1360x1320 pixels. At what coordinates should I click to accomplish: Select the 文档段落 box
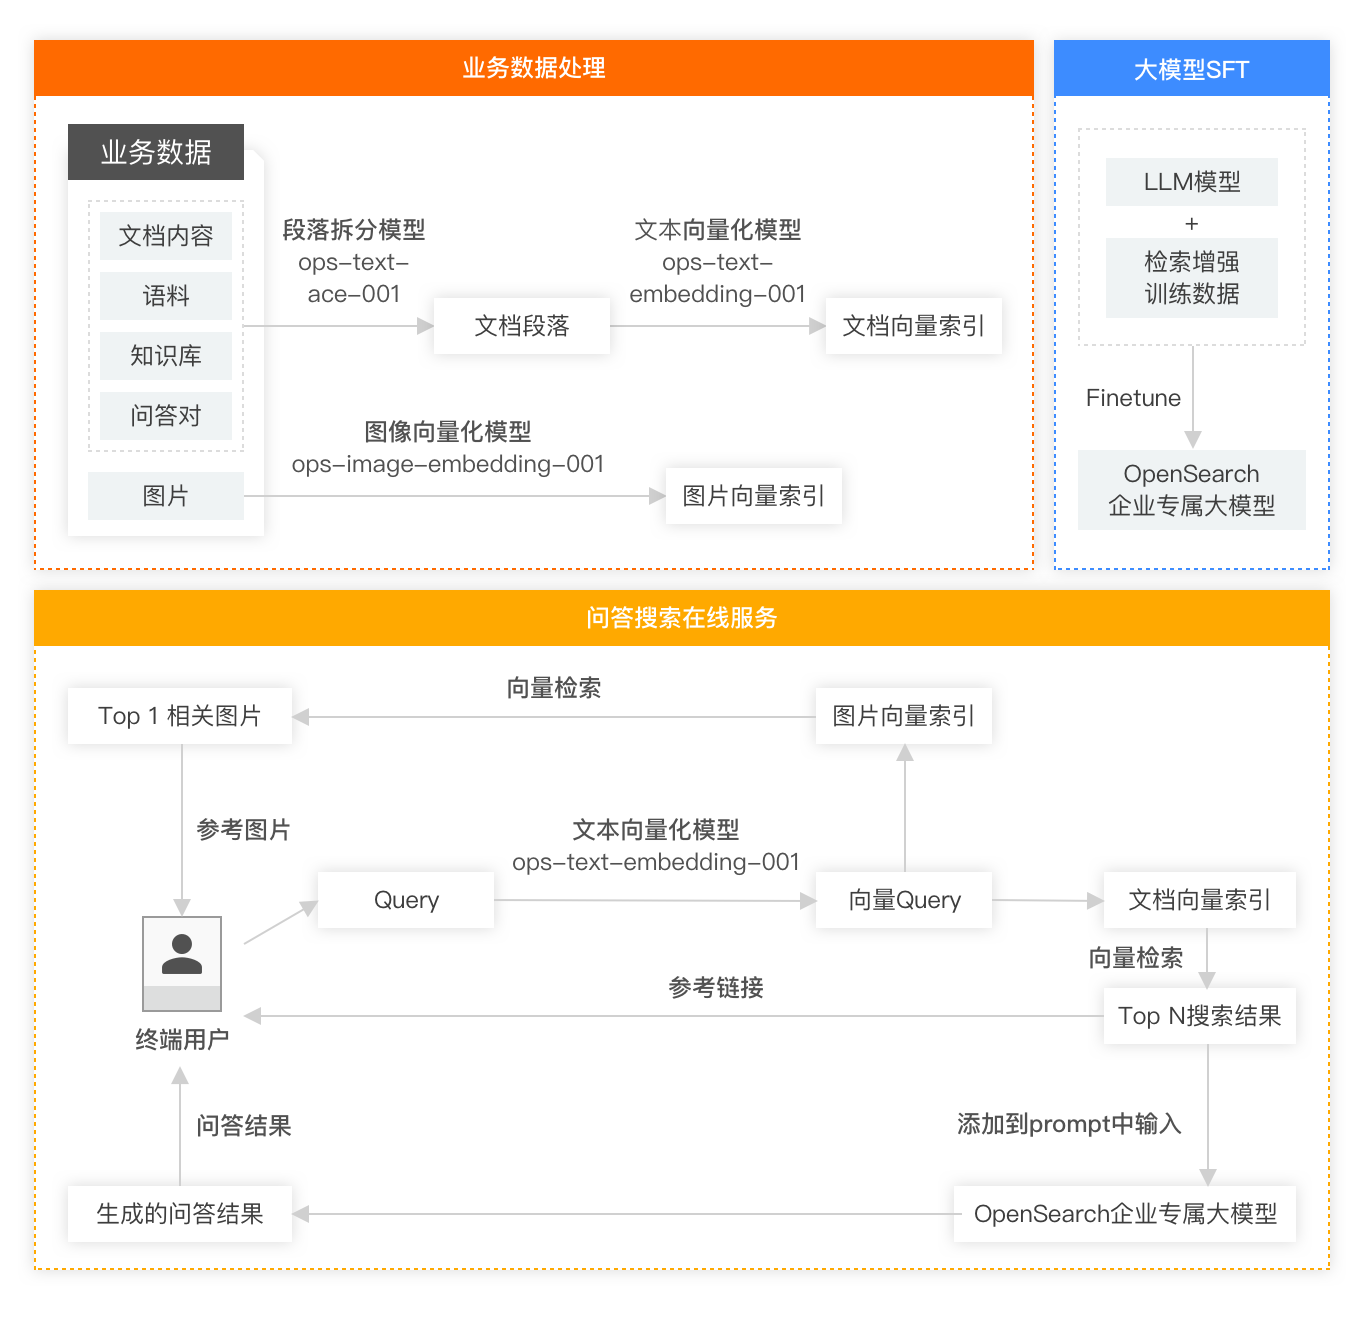[522, 326]
